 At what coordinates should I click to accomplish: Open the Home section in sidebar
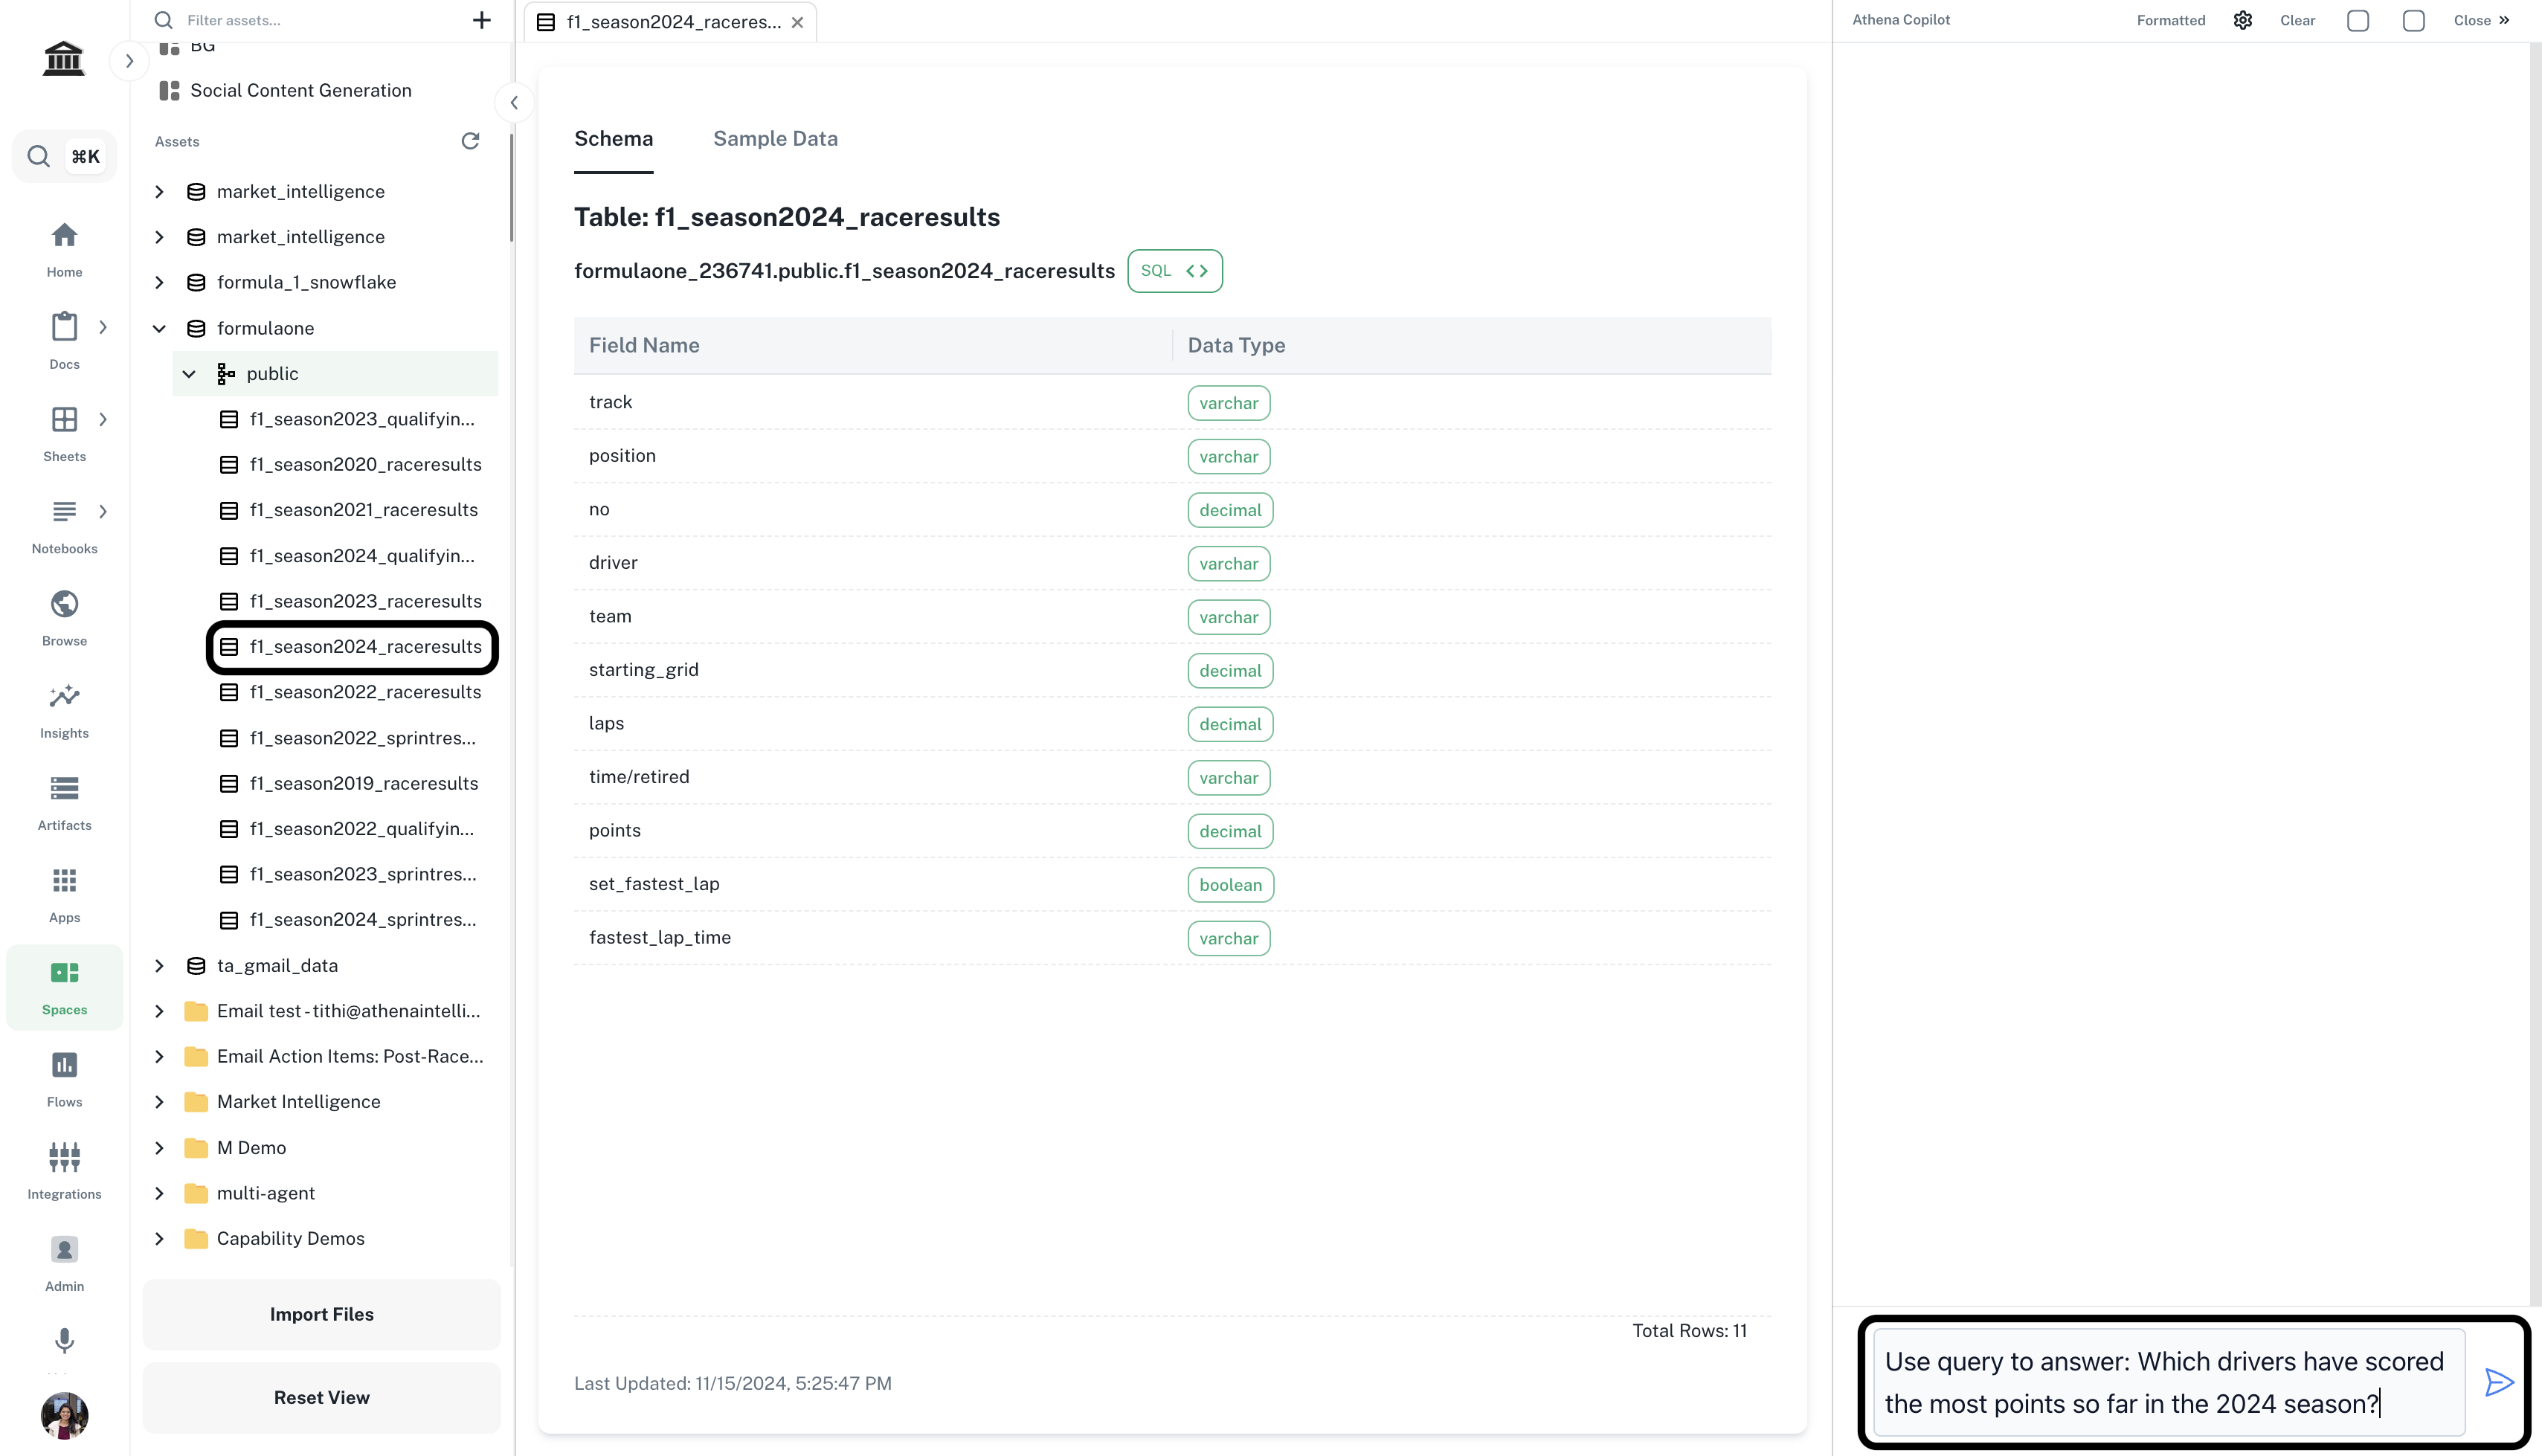pyautogui.click(x=64, y=249)
